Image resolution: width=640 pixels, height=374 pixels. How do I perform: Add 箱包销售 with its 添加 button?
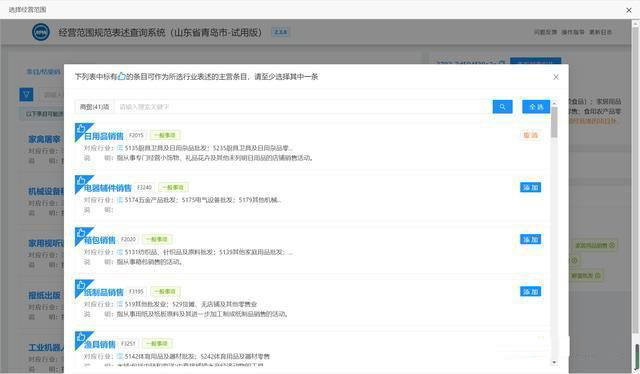pos(531,239)
